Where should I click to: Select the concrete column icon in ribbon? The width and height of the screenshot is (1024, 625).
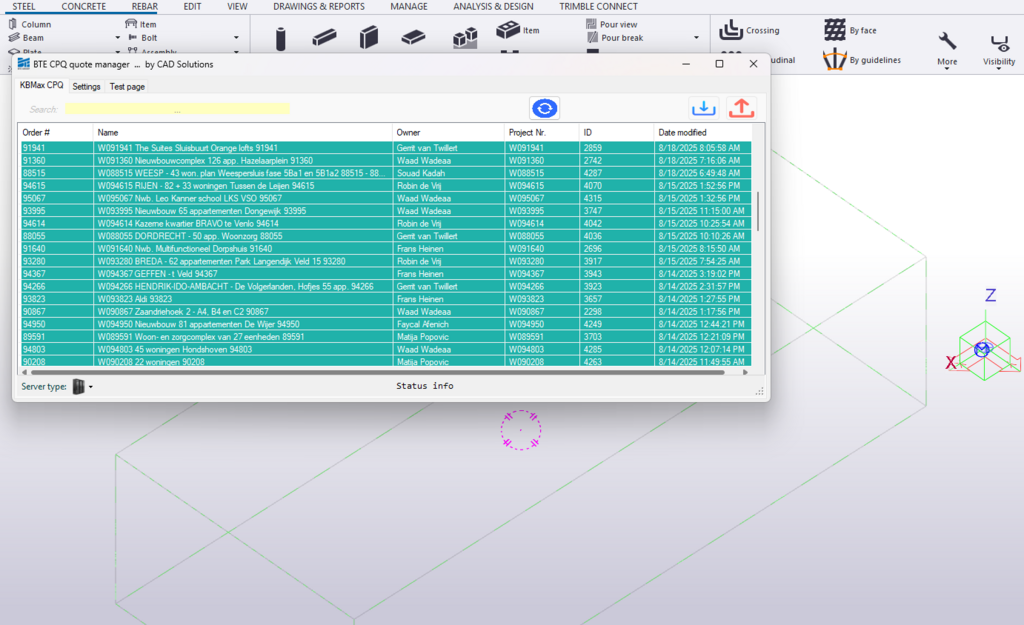point(281,38)
